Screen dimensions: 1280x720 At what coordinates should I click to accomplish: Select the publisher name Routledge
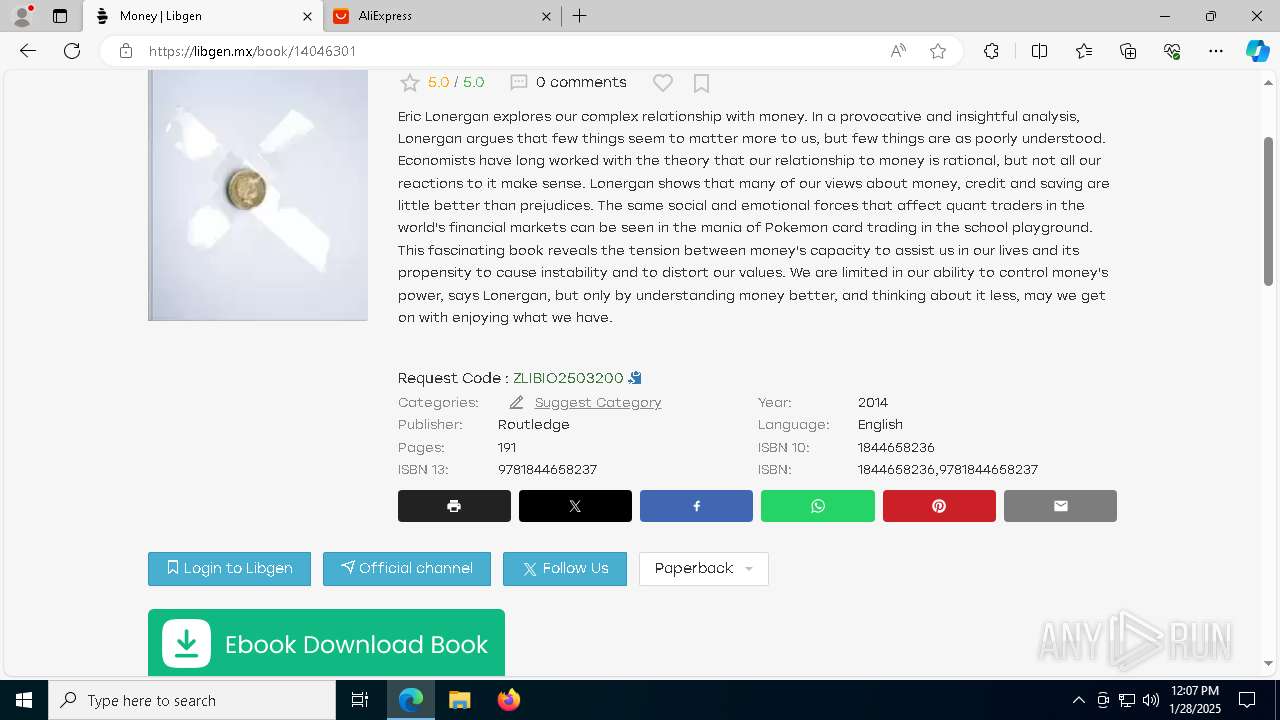(x=533, y=425)
